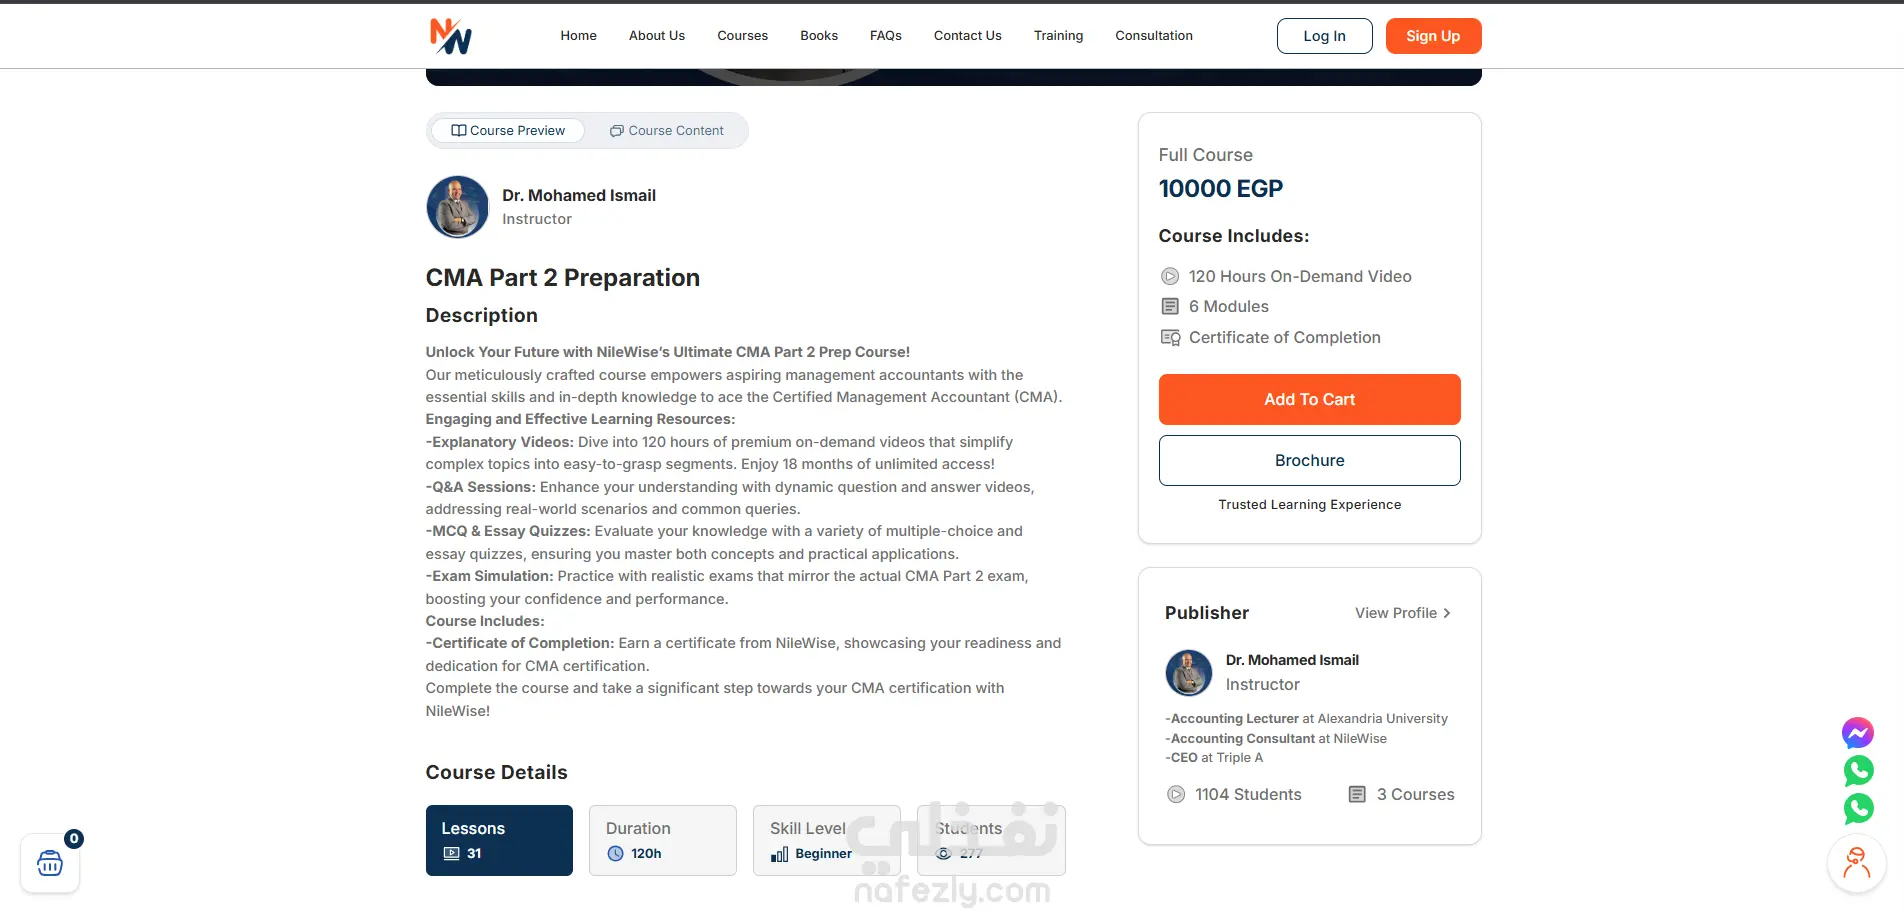Viewport: 1904px width, 910px height.
Task: Click the Duration clock icon
Action: click(x=615, y=853)
